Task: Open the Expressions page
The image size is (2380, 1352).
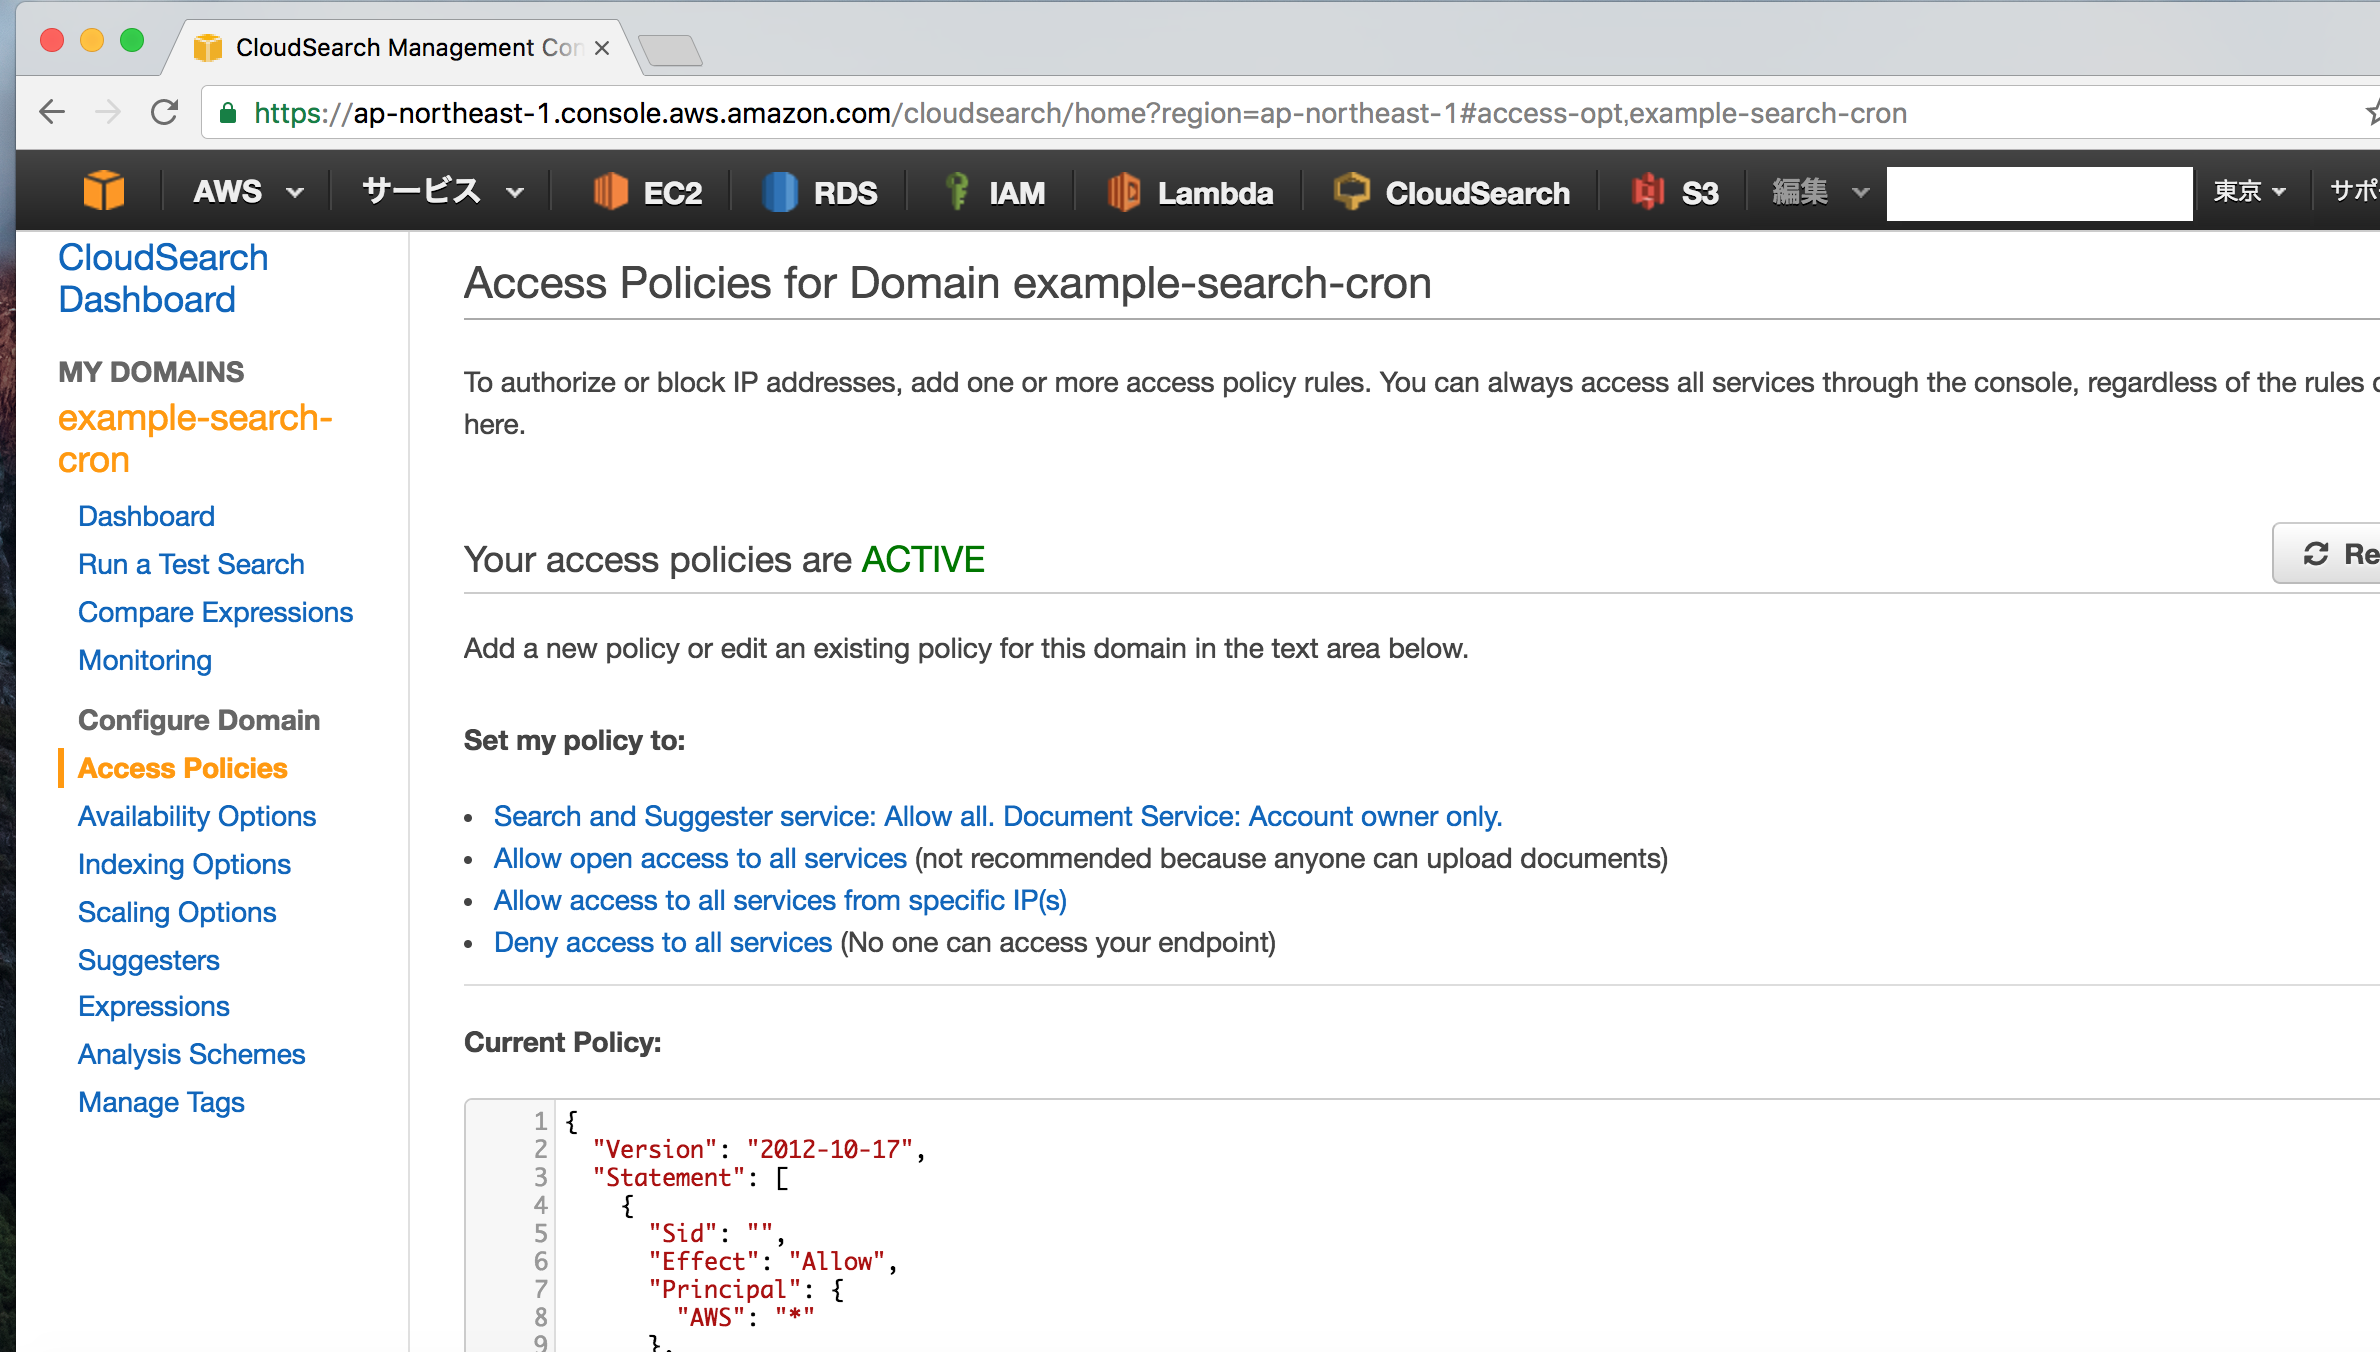Action: coord(154,1006)
